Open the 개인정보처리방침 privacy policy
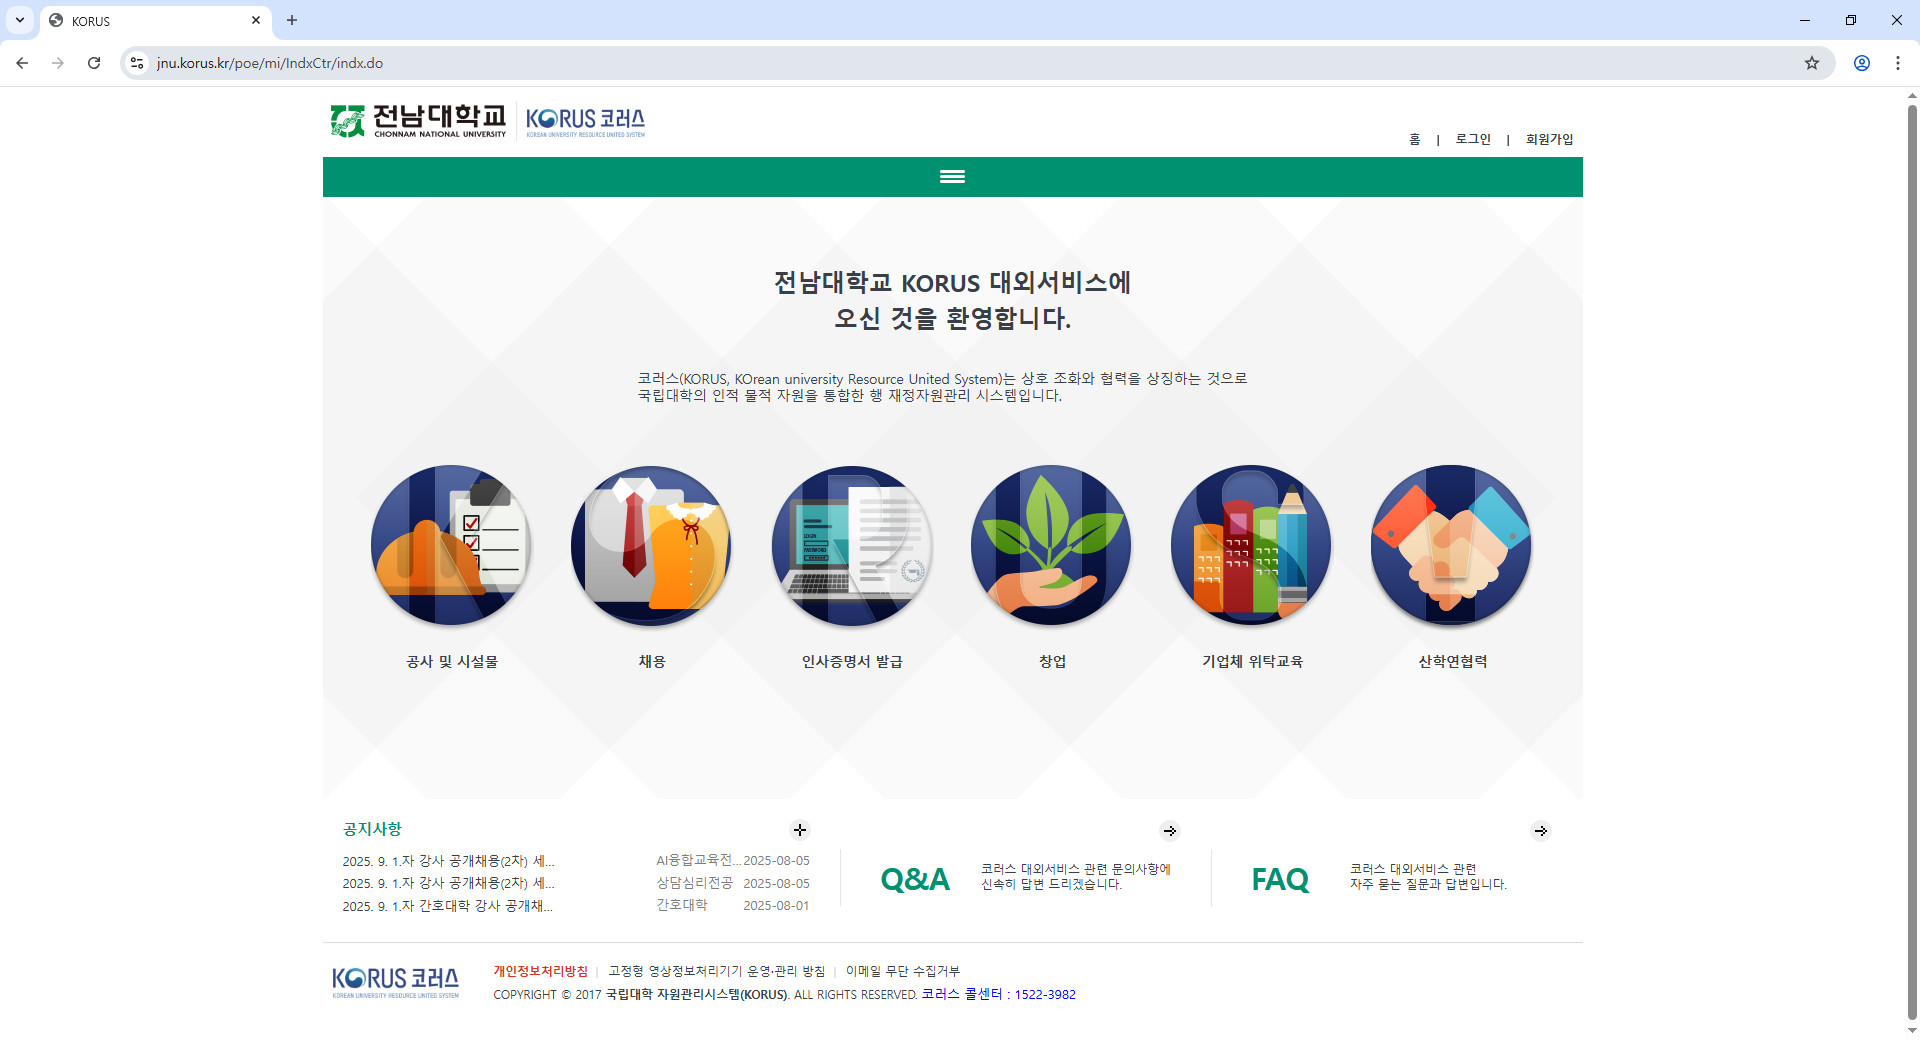The image size is (1920, 1040). (x=541, y=970)
